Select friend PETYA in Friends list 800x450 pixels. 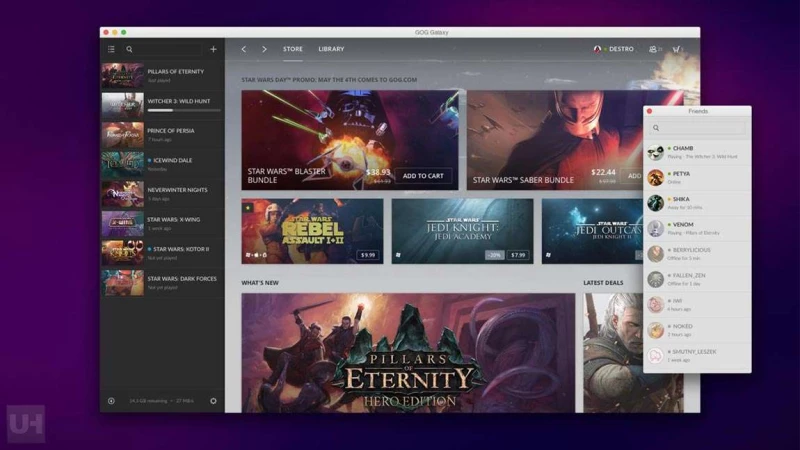tap(697, 178)
